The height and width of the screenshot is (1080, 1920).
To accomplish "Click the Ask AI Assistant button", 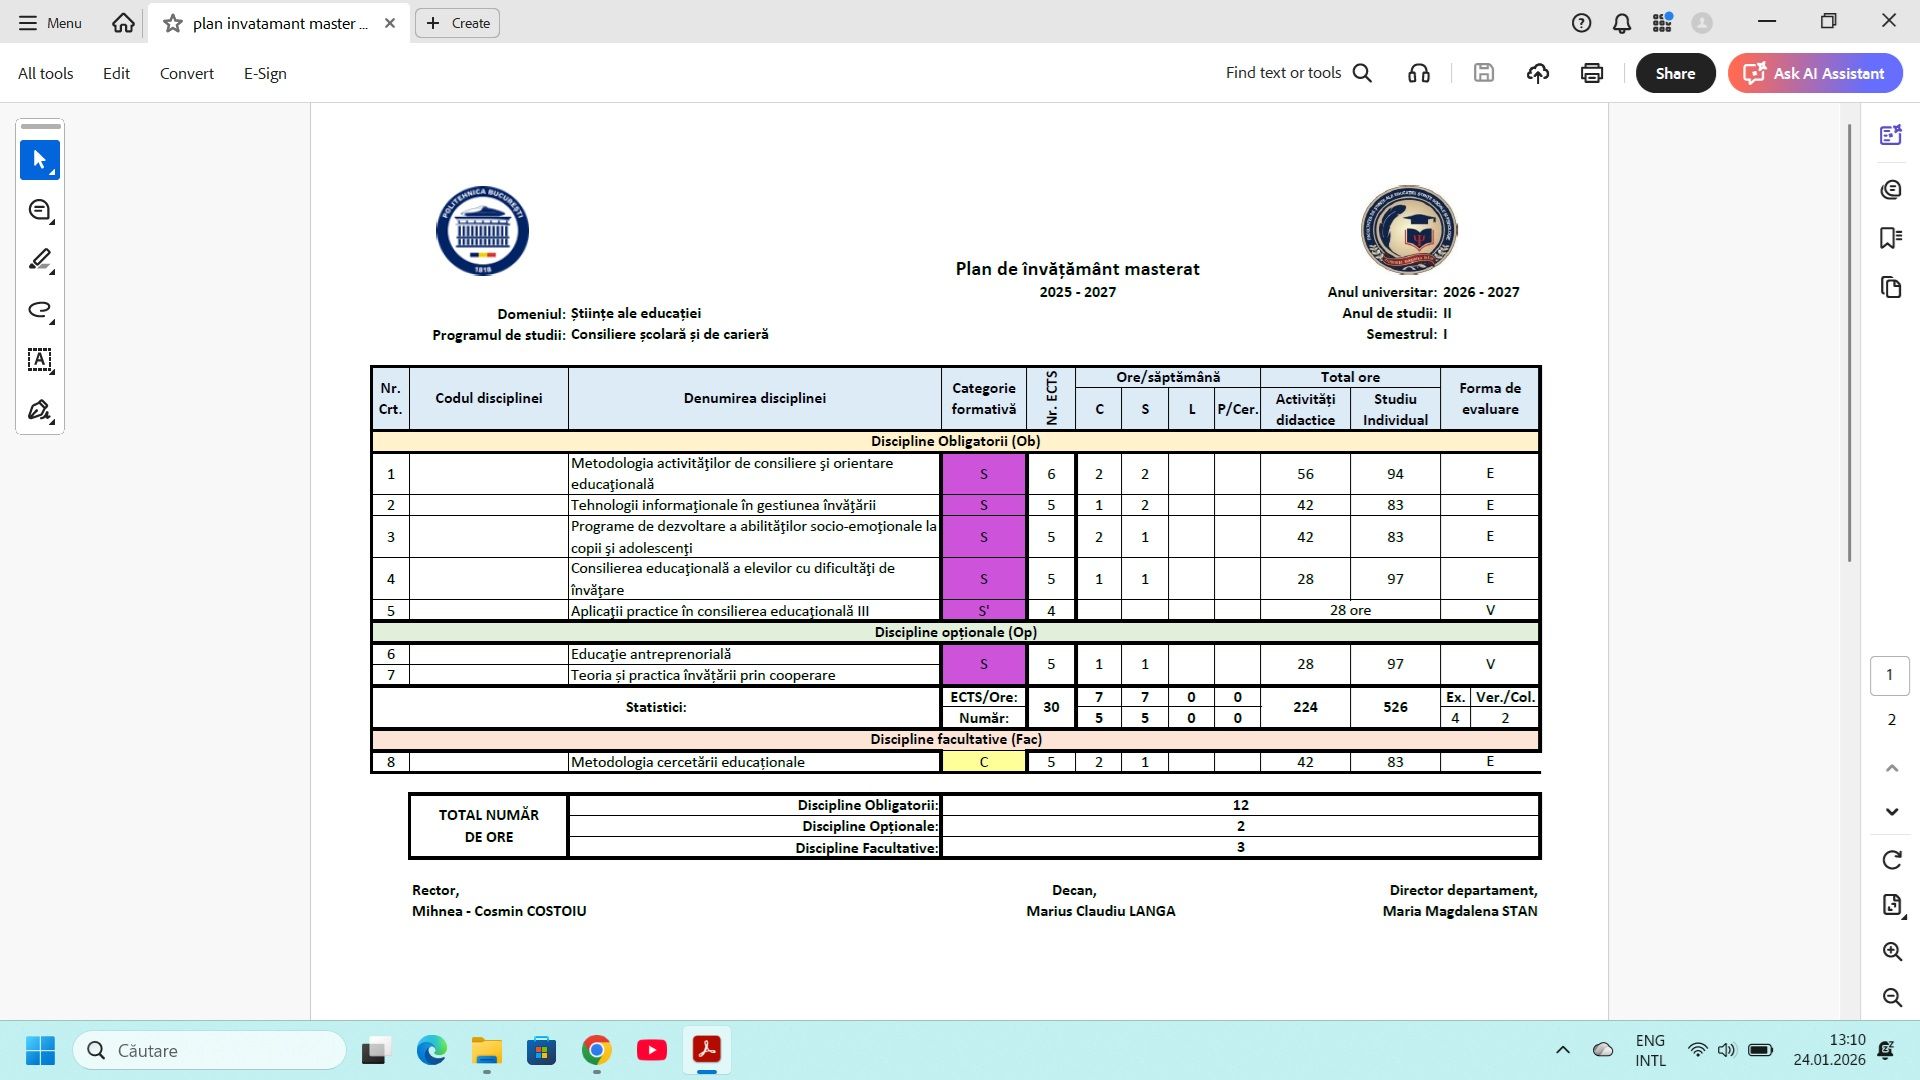I will 1814,73.
